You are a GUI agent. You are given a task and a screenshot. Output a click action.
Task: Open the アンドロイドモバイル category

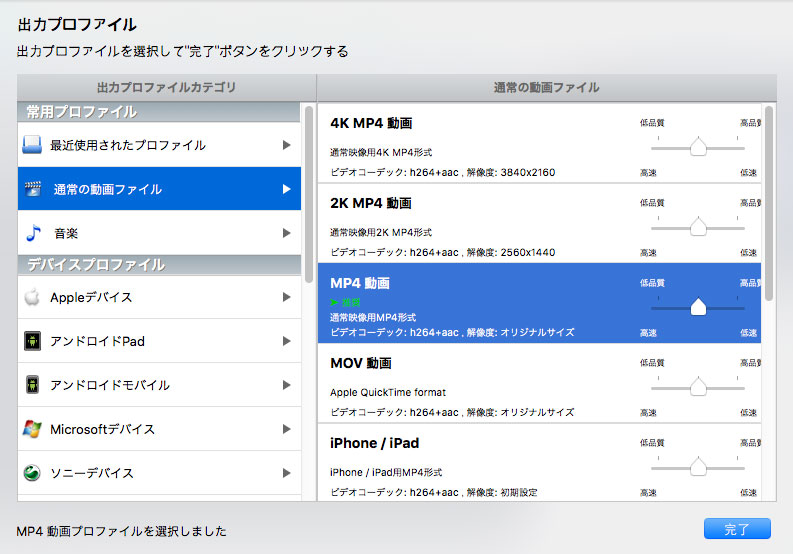click(159, 385)
